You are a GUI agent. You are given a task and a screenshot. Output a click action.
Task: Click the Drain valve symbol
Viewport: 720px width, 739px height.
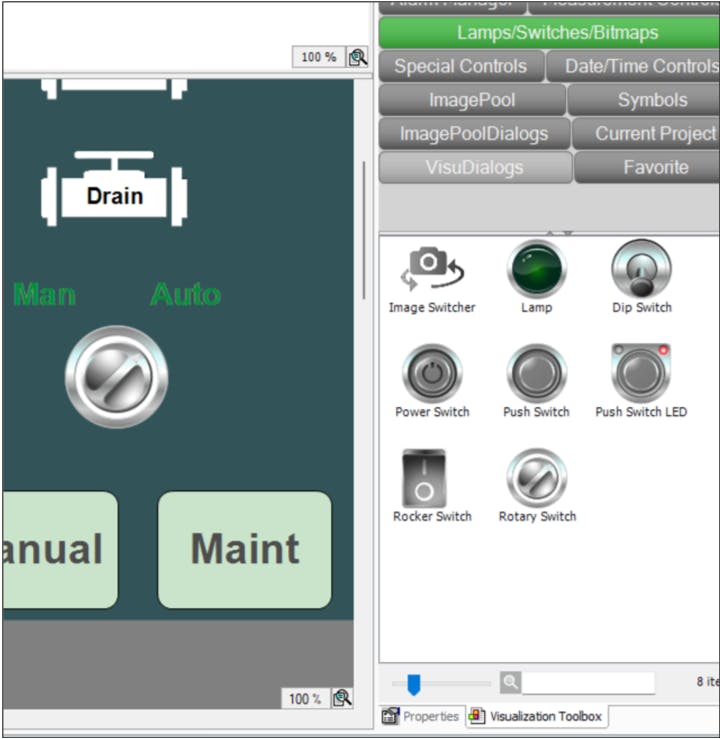click(114, 191)
